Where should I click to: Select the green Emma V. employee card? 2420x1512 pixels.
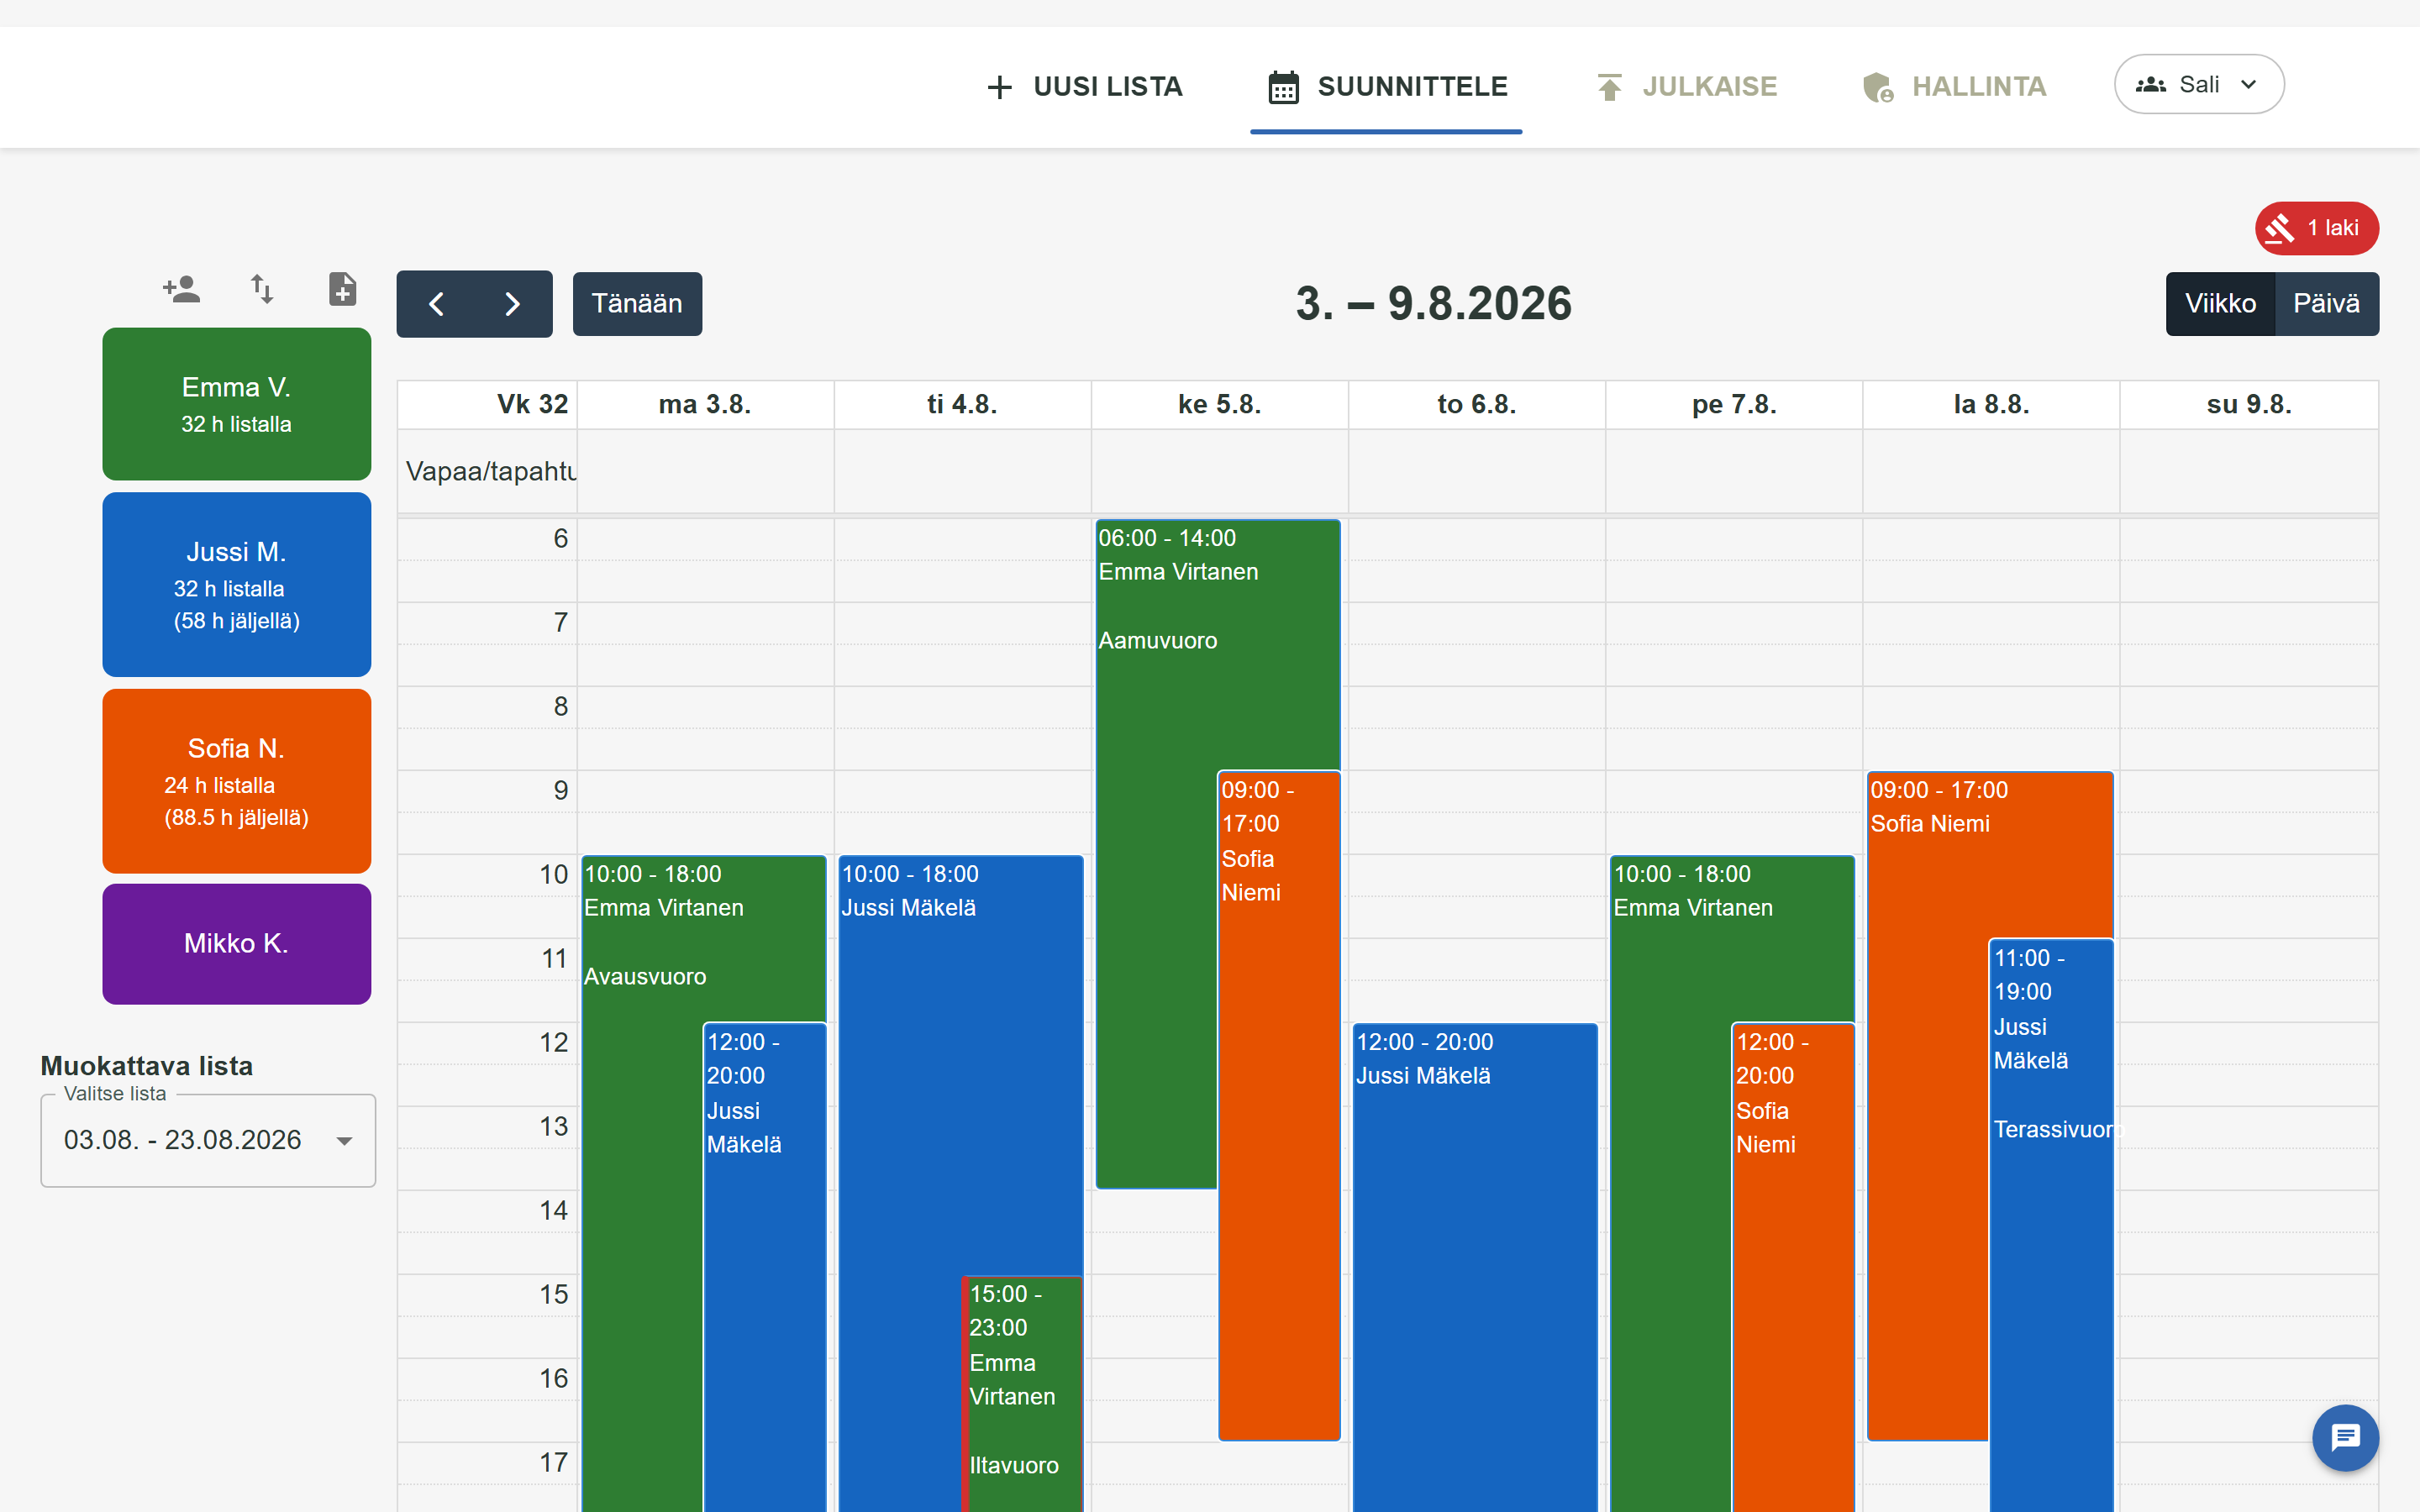click(237, 404)
